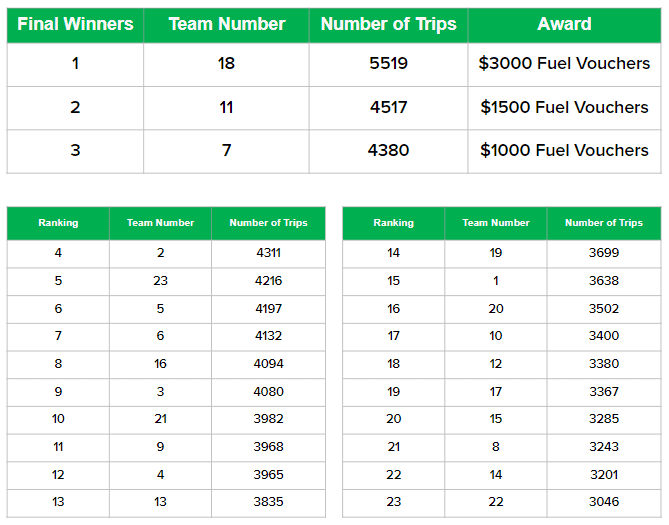Image resolution: width=669 pixels, height=525 pixels.
Task: Select trips value 3046 in last row
Action: click(x=604, y=502)
